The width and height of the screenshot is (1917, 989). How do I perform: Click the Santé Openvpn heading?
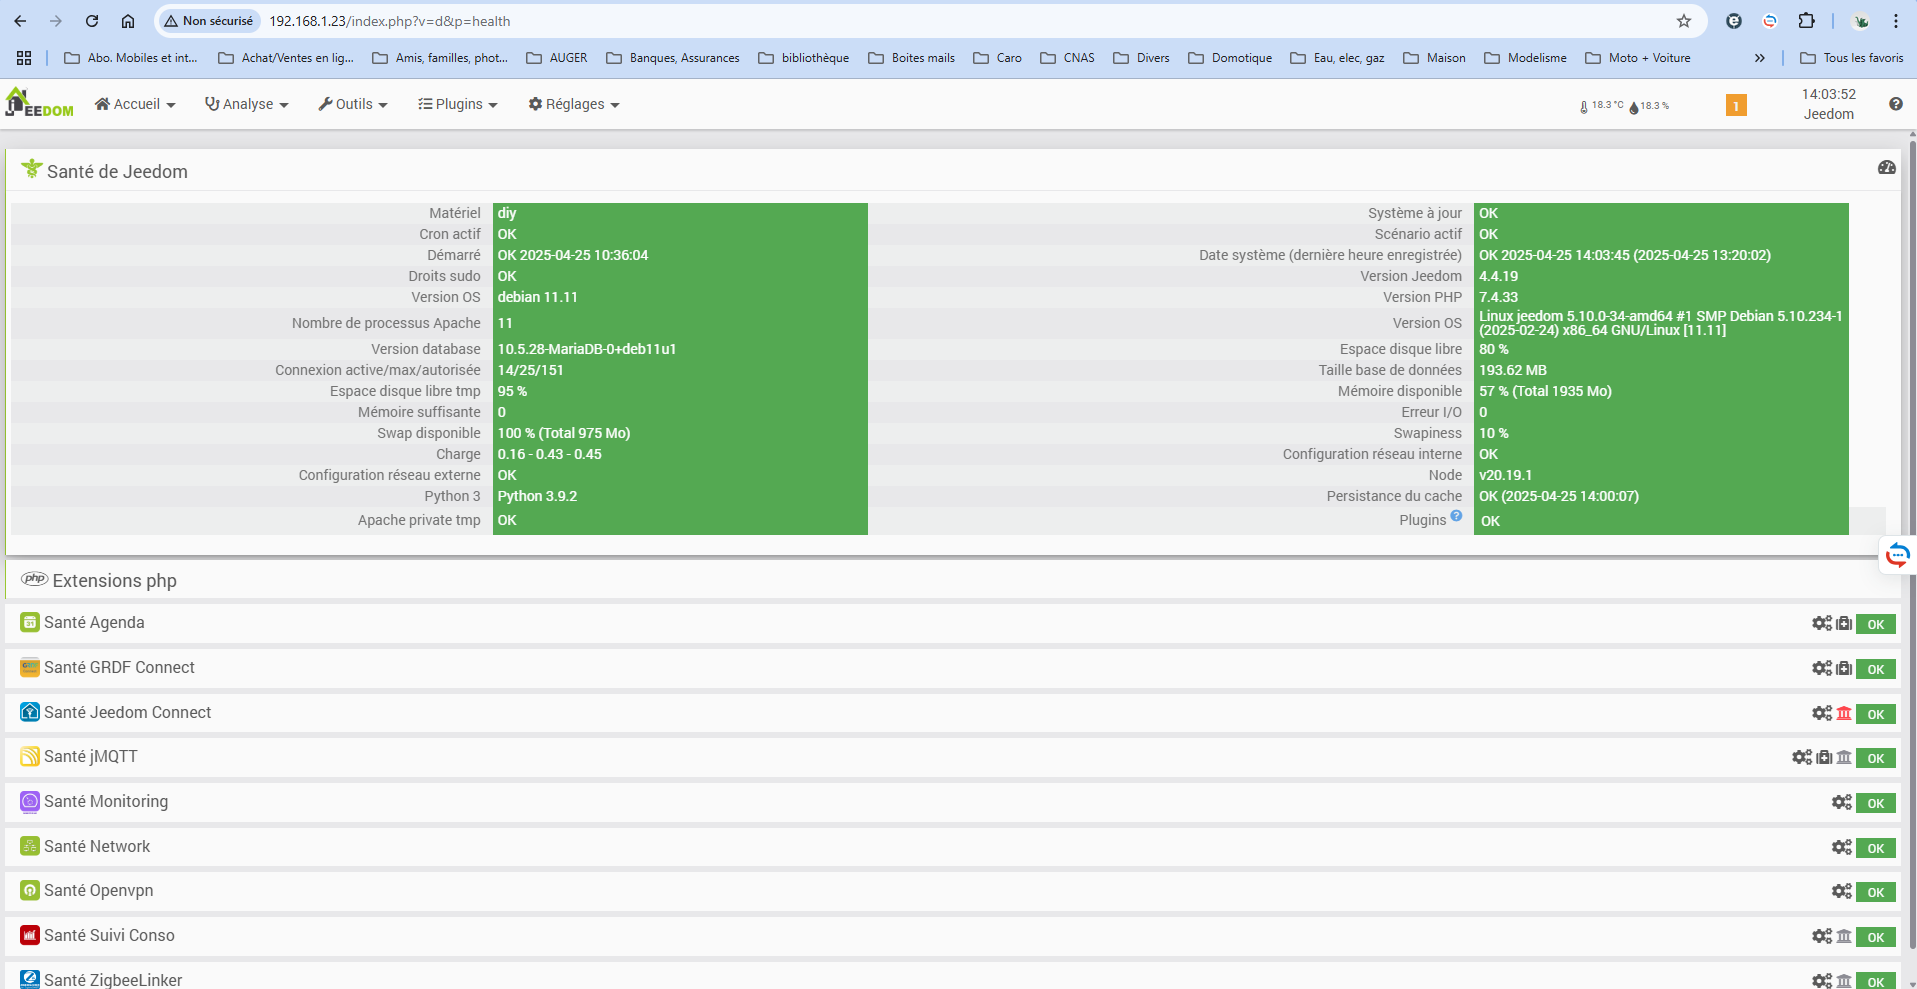tap(99, 891)
